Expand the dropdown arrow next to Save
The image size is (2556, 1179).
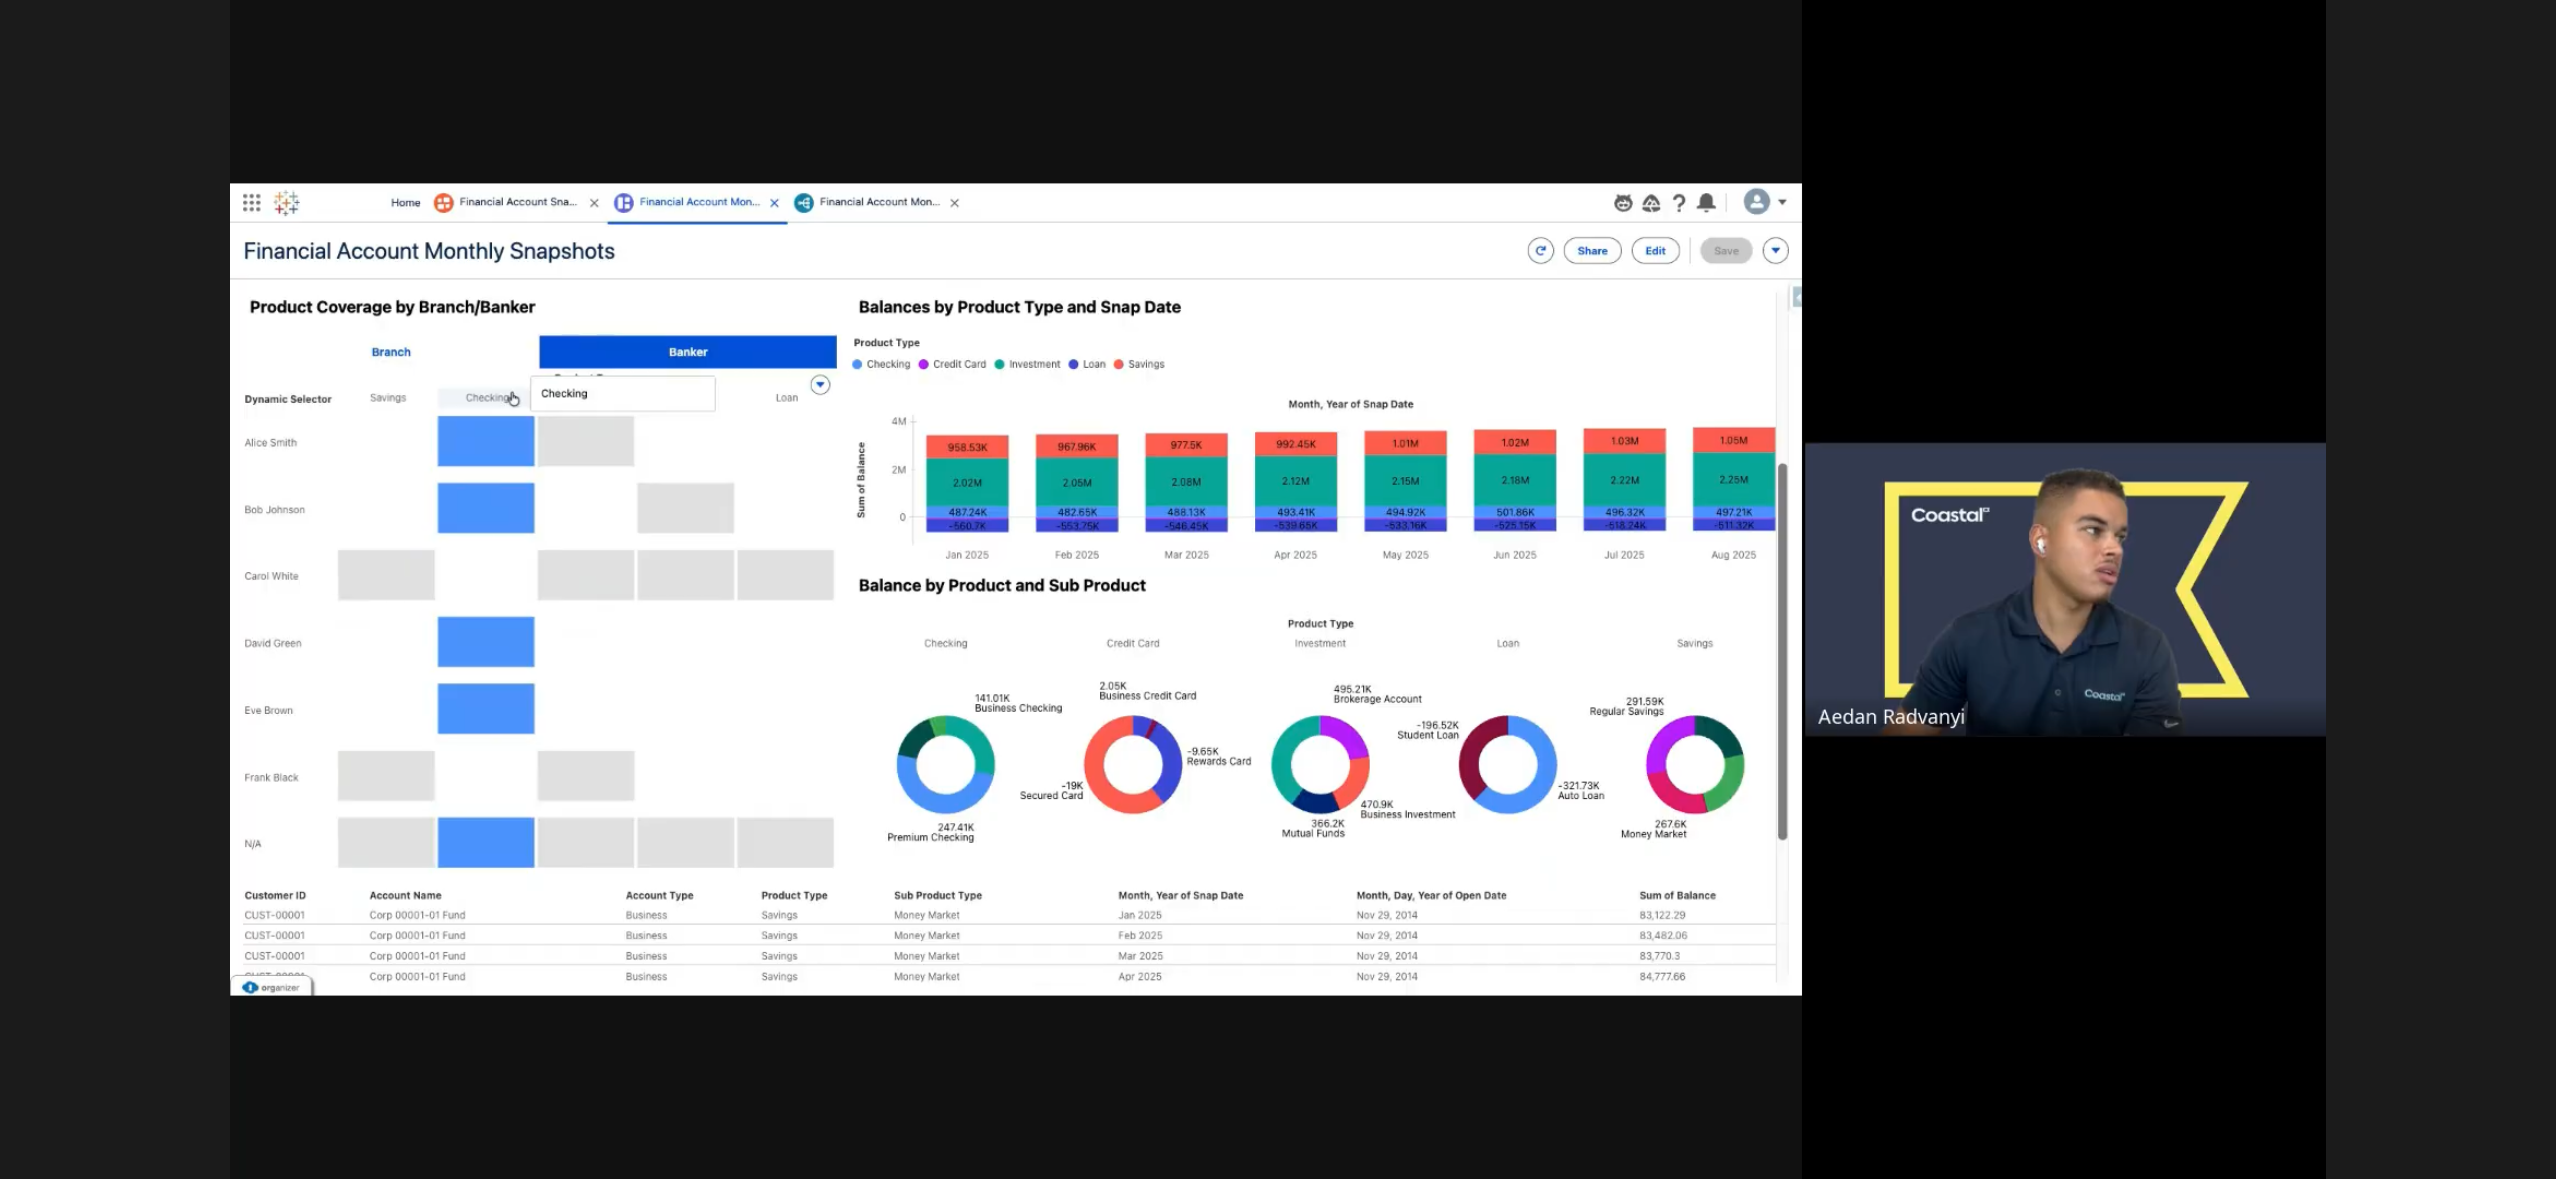click(x=1775, y=251)
